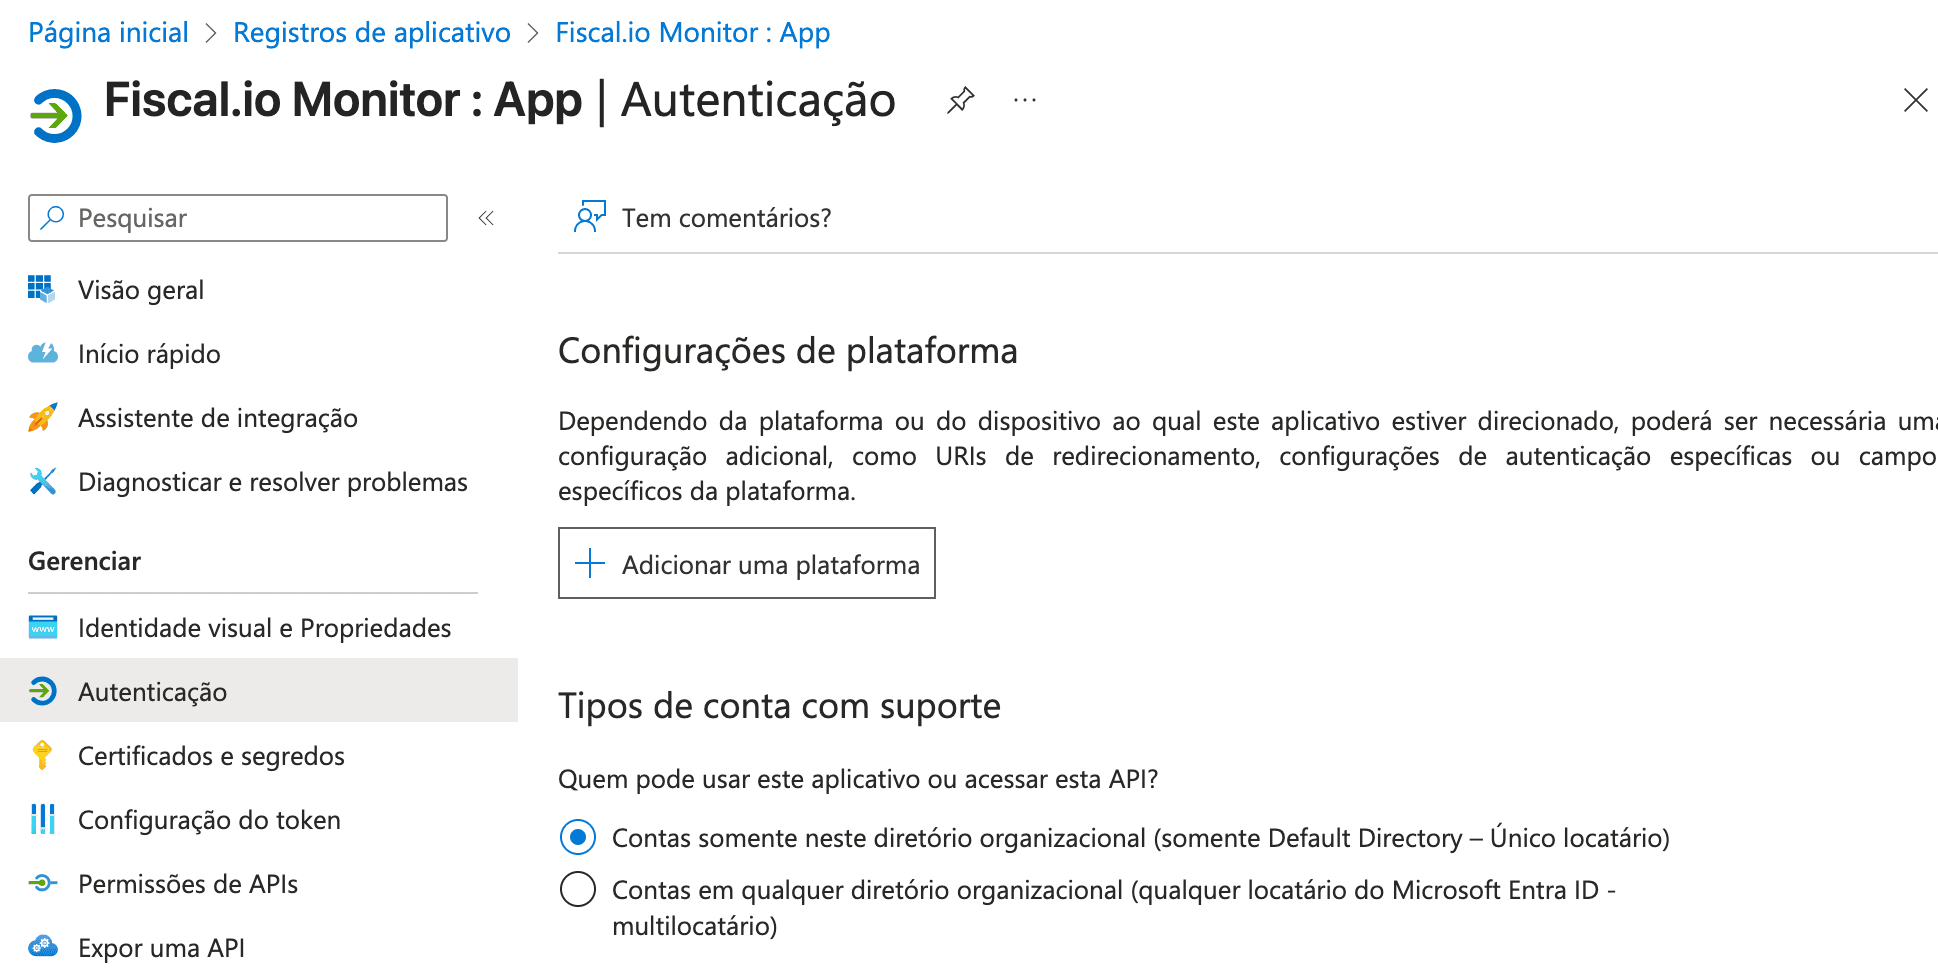Click the Visão geral grid icon

tap(42, 290)
